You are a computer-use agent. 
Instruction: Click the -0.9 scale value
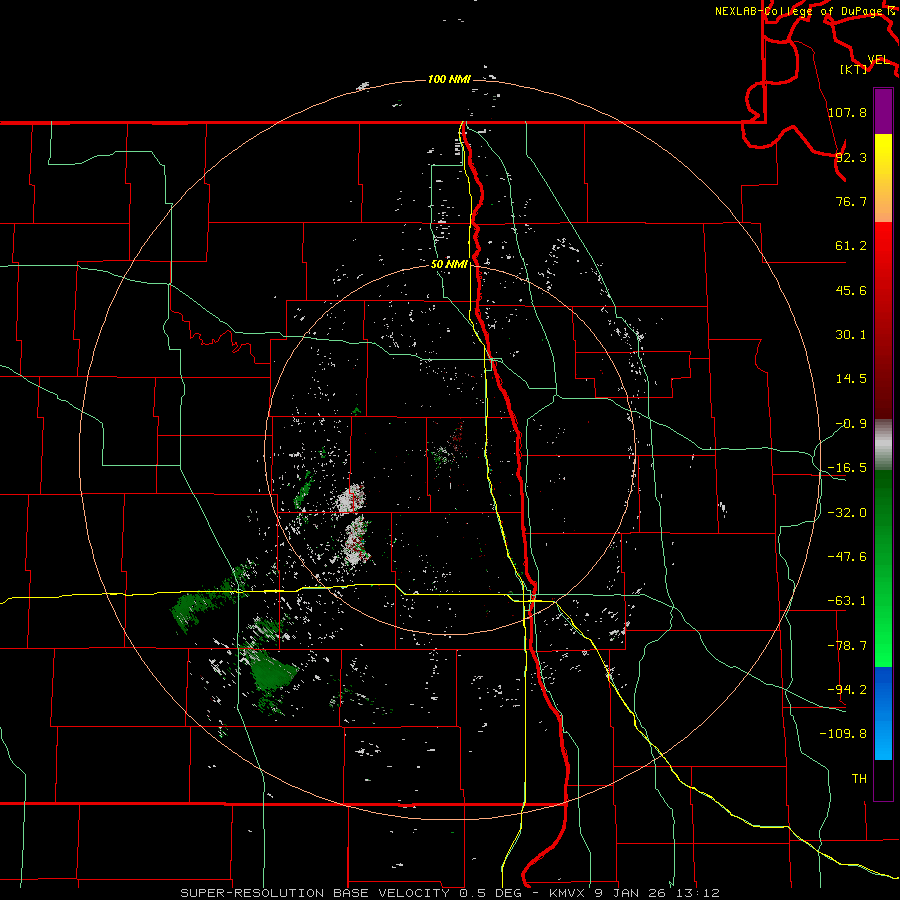pos(851,424)
